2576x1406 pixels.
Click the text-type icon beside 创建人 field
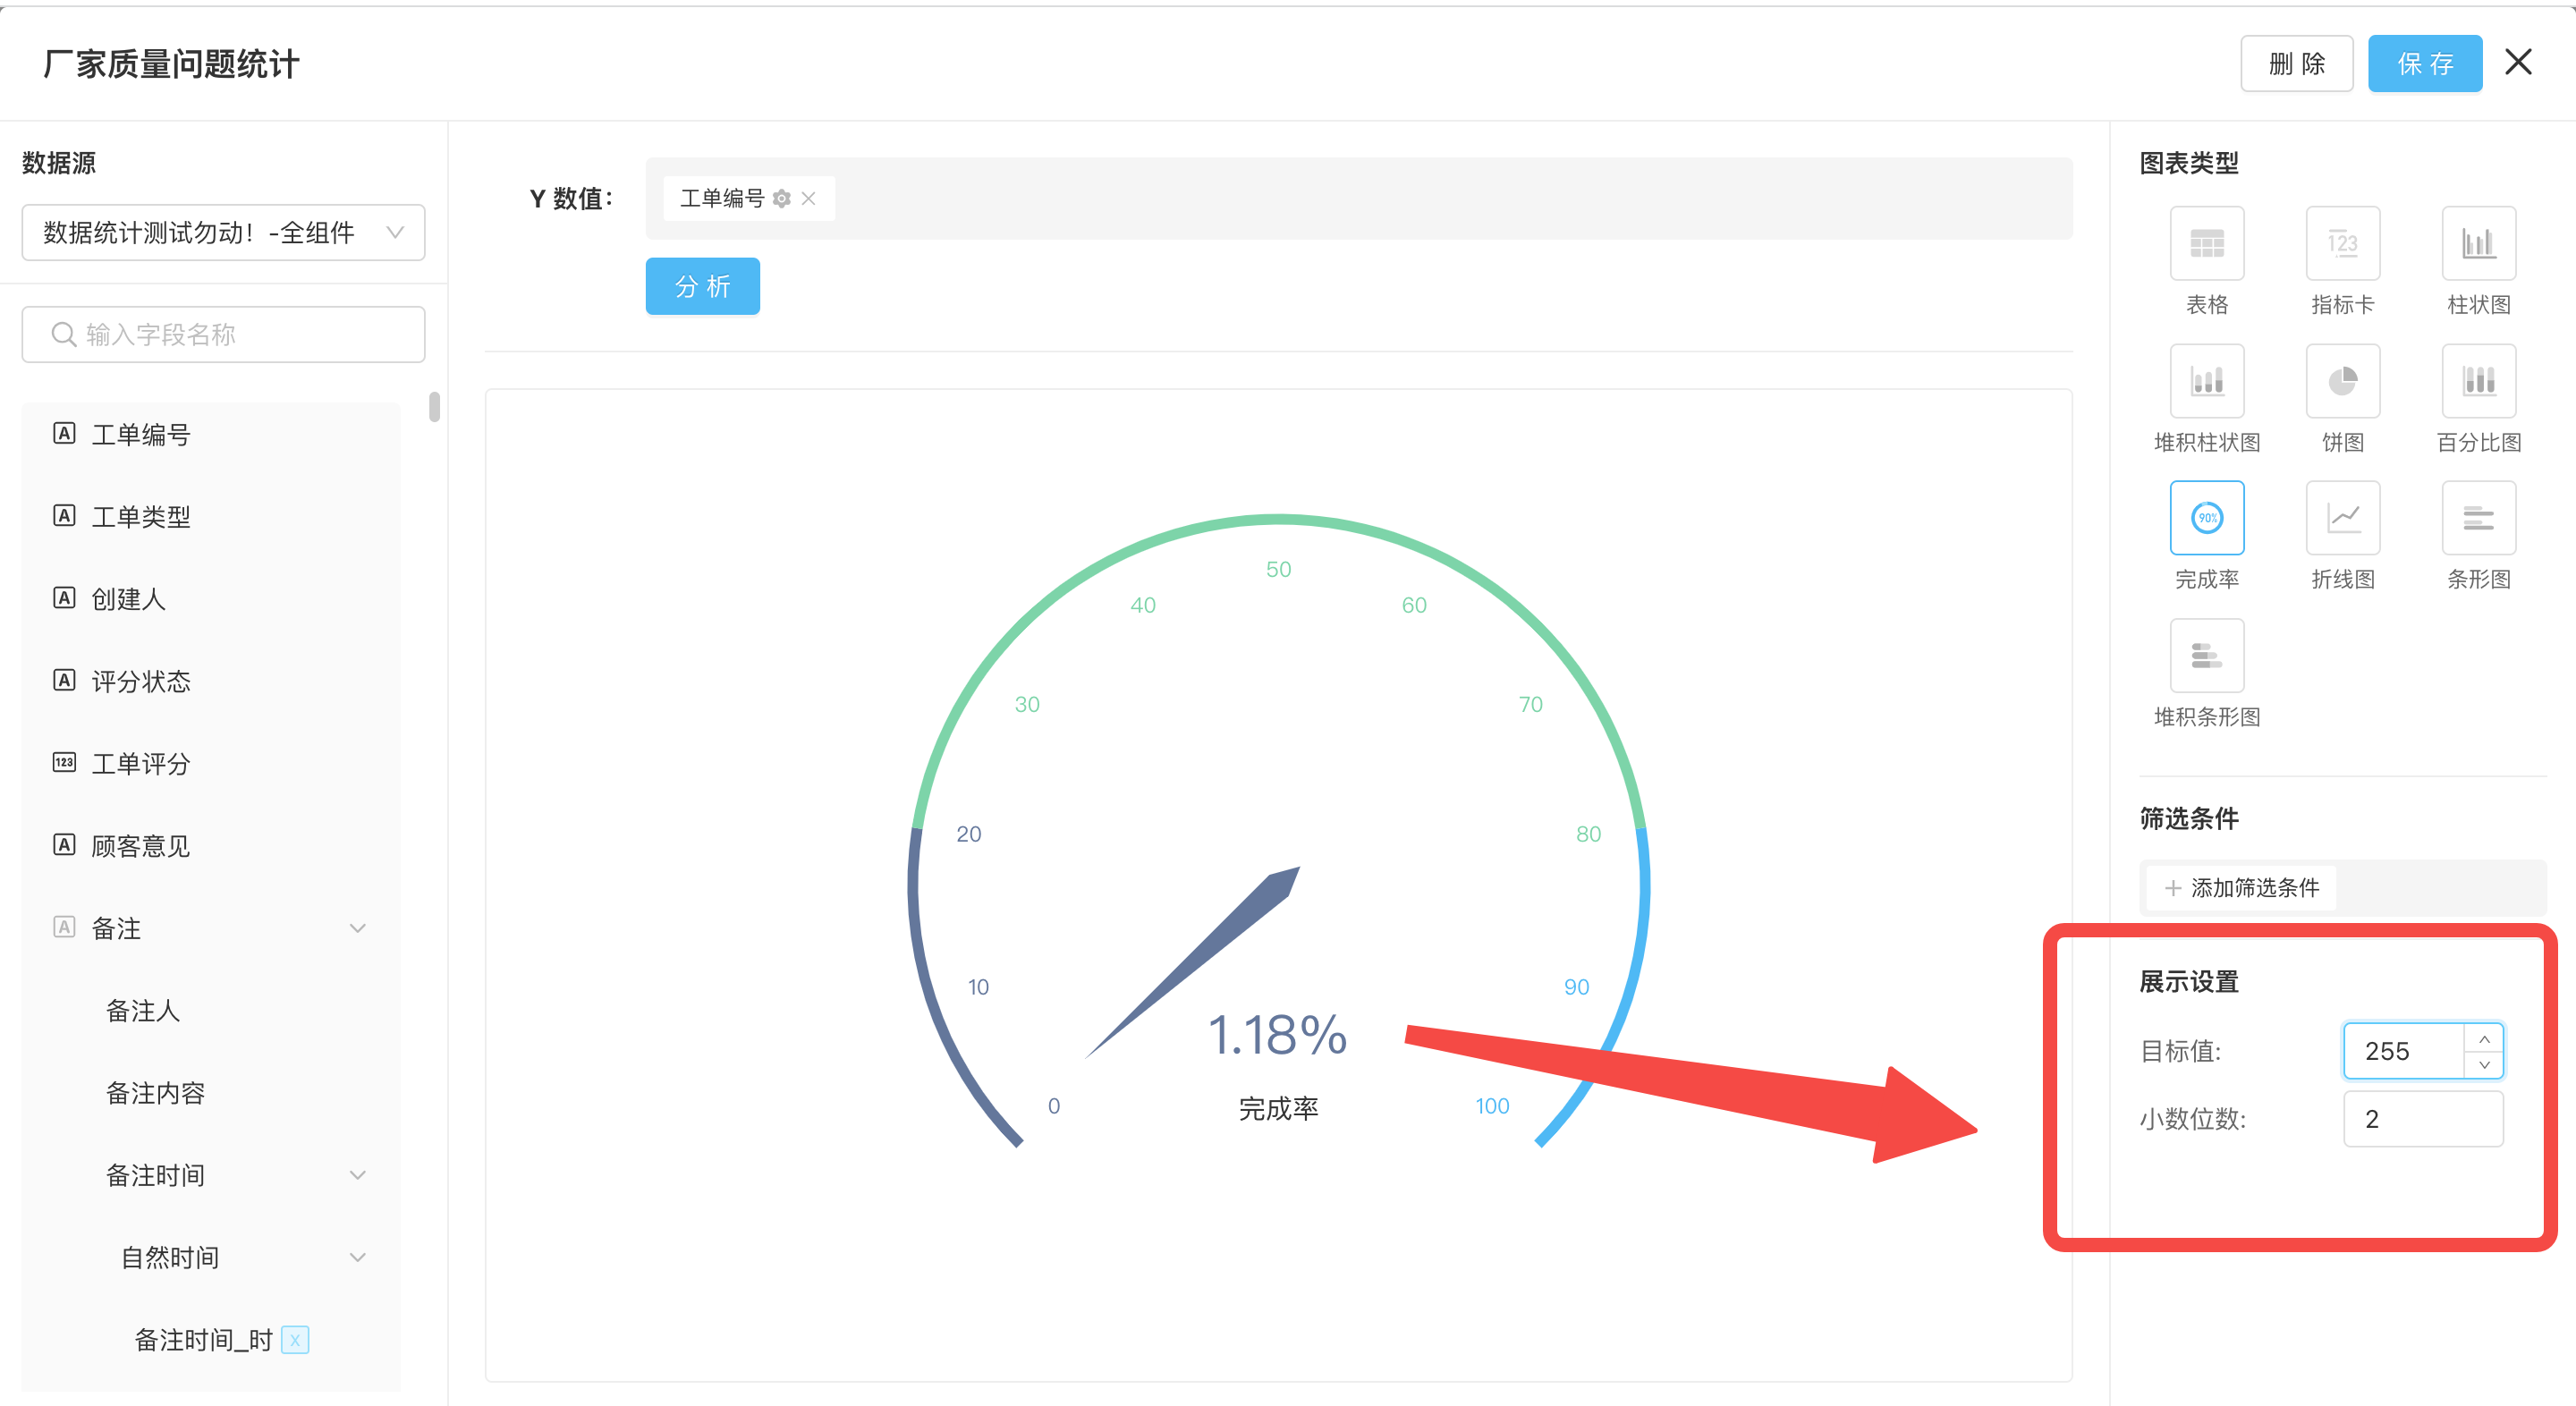pyautogui.click(x=64, y=598)
